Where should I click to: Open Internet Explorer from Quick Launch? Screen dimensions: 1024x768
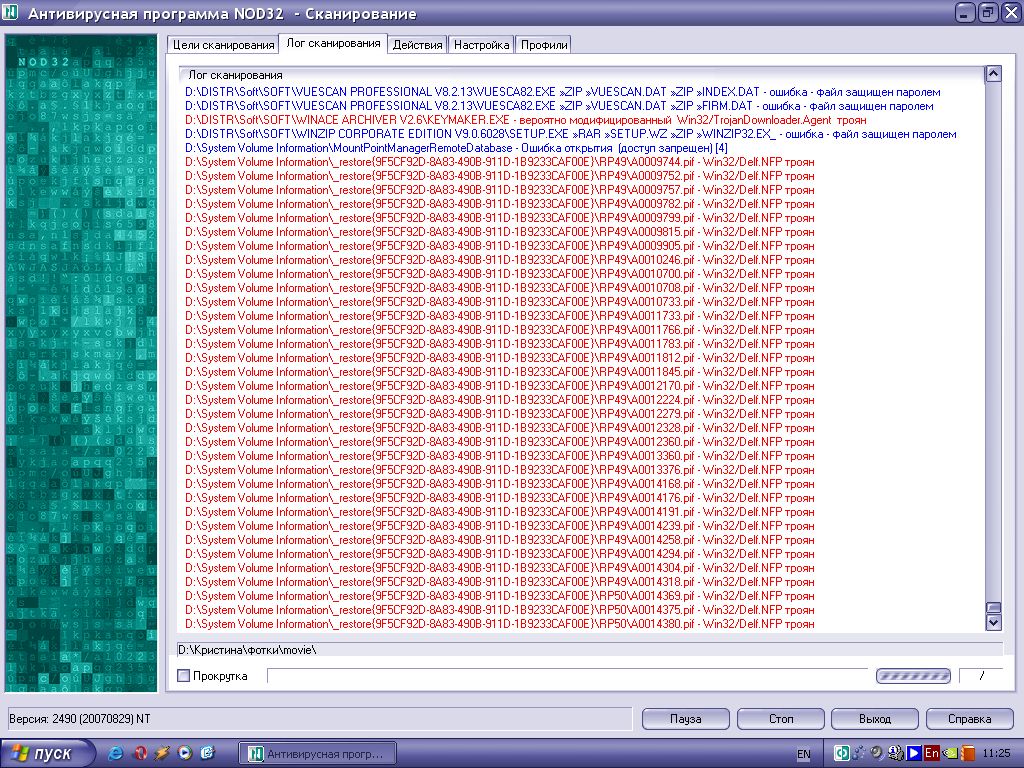click(x=115, y=753)
